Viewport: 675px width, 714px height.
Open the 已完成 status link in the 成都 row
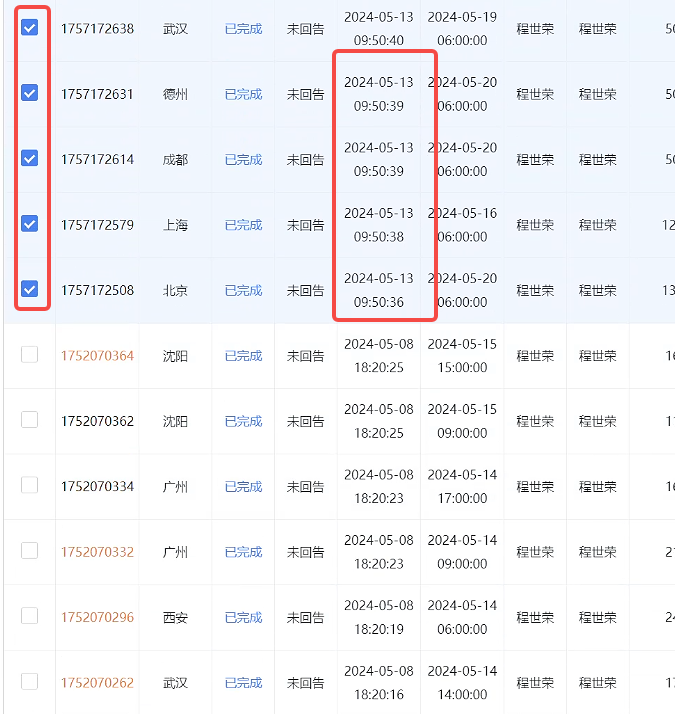point(244,160)
